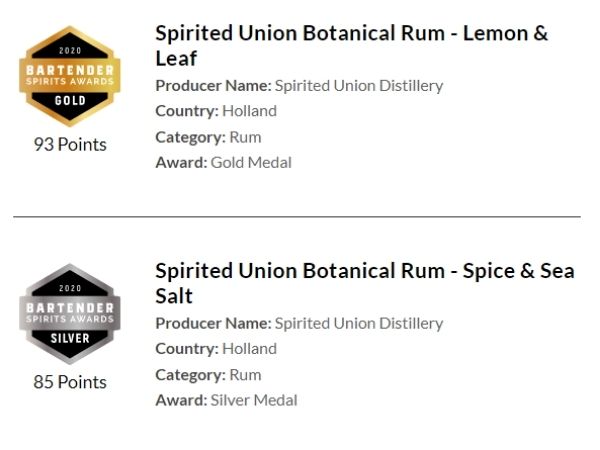Click the 2020 year on the gold badge
This screenshot has height=450, width=600.
coord(70,51)
